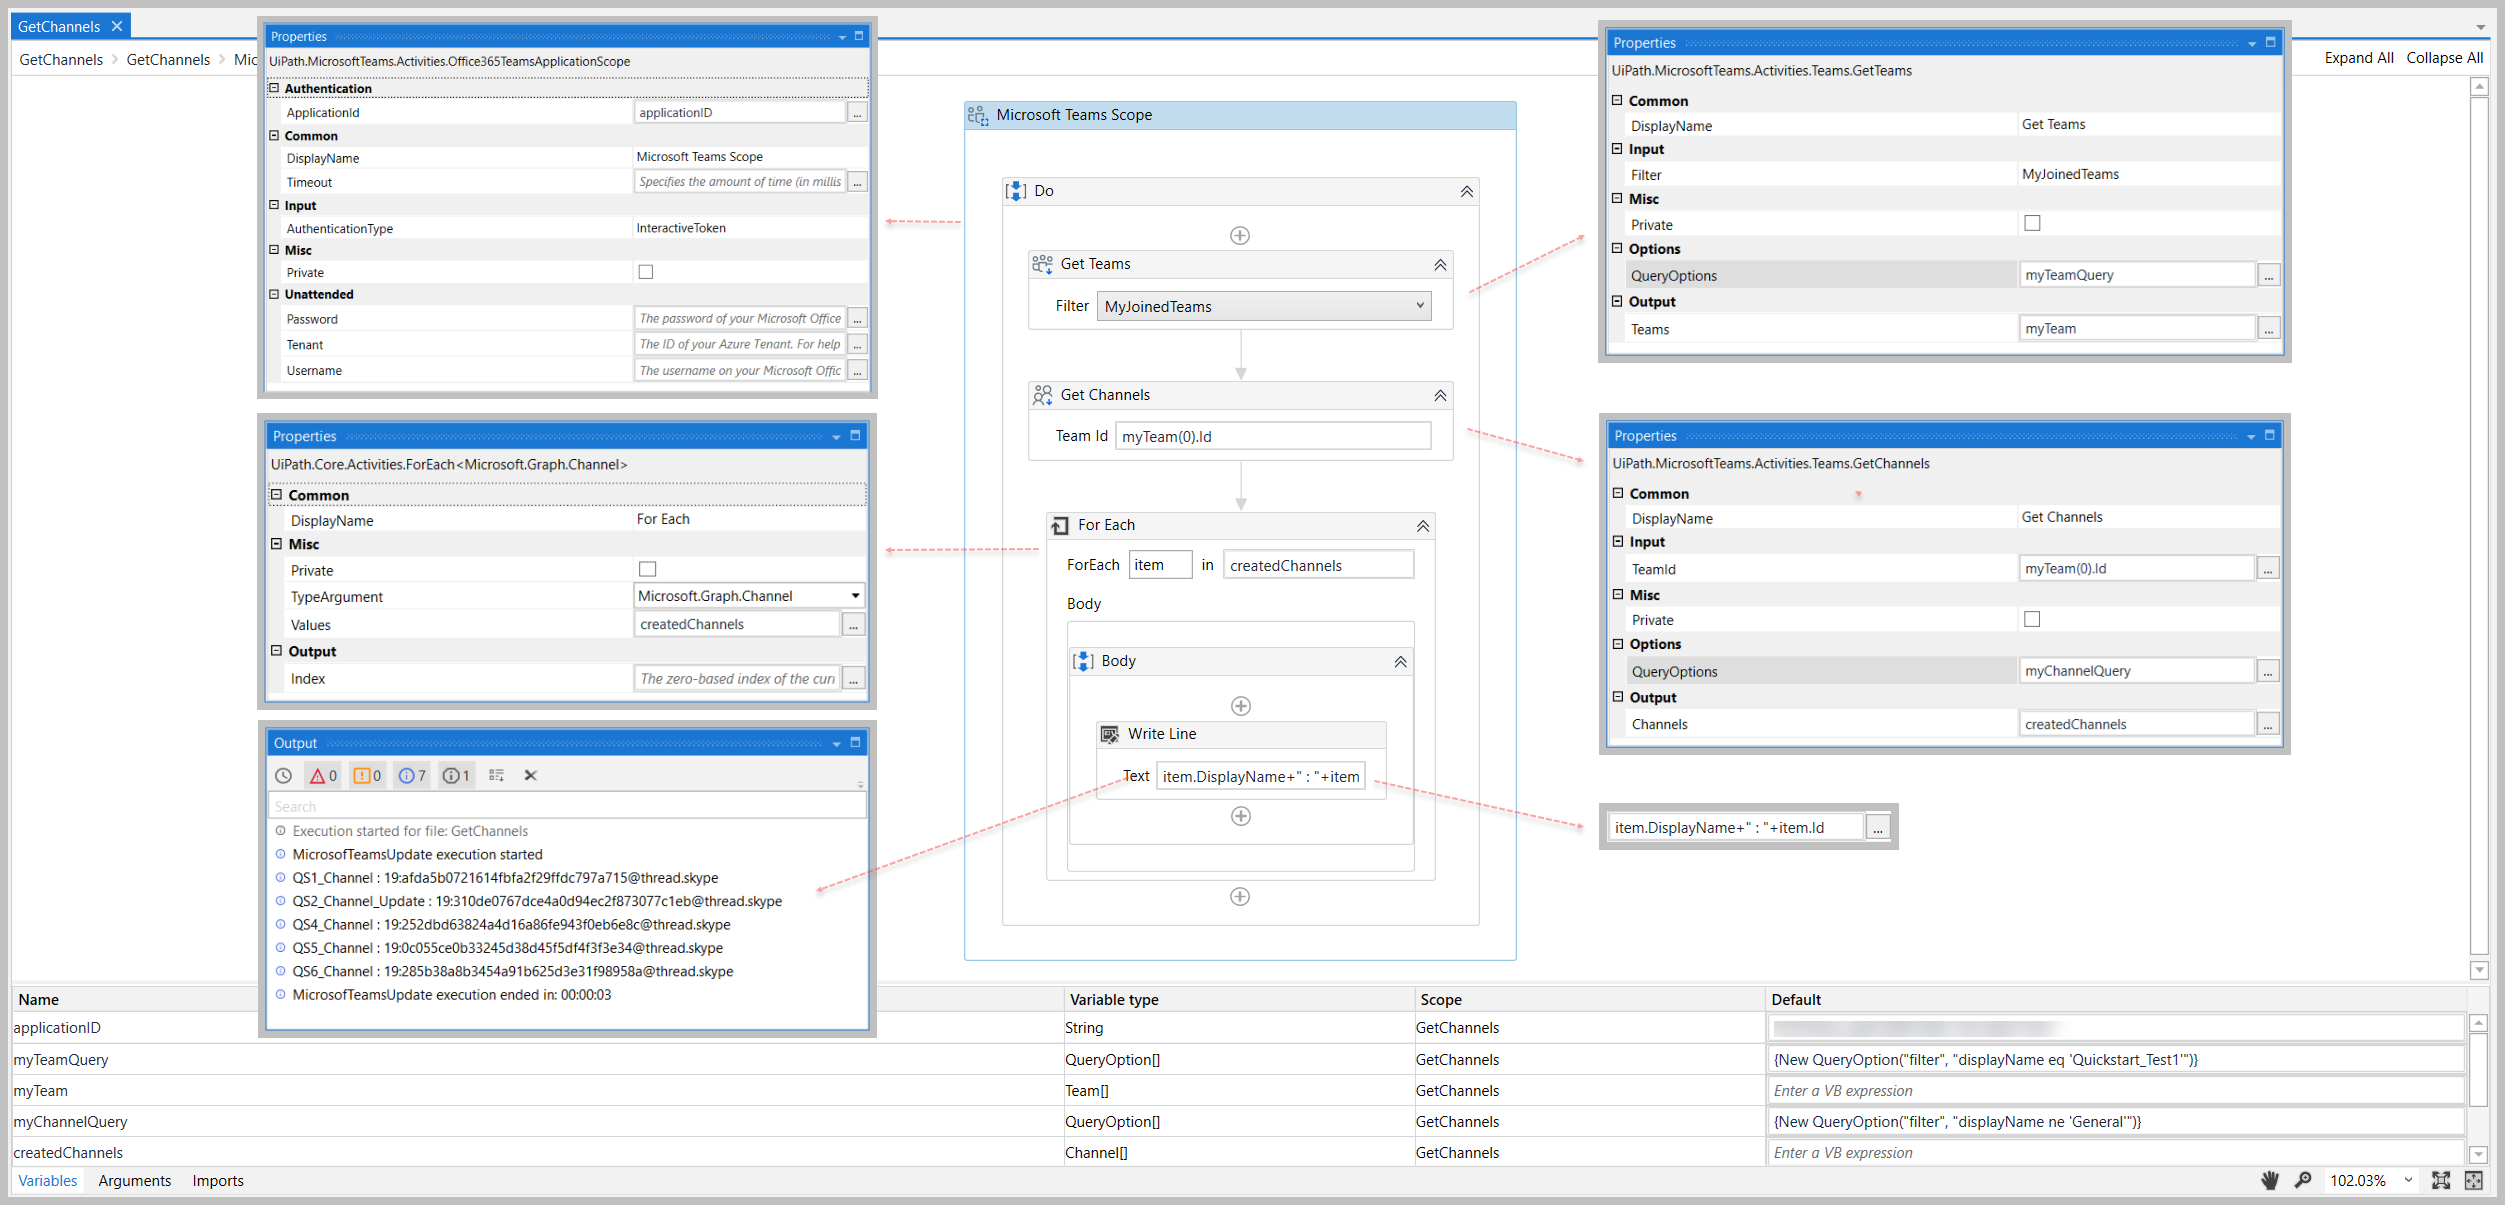Select the QS1_Channel output line
The width and height of the screenshot is (2505, 1205).
click(x=505, y=878)
